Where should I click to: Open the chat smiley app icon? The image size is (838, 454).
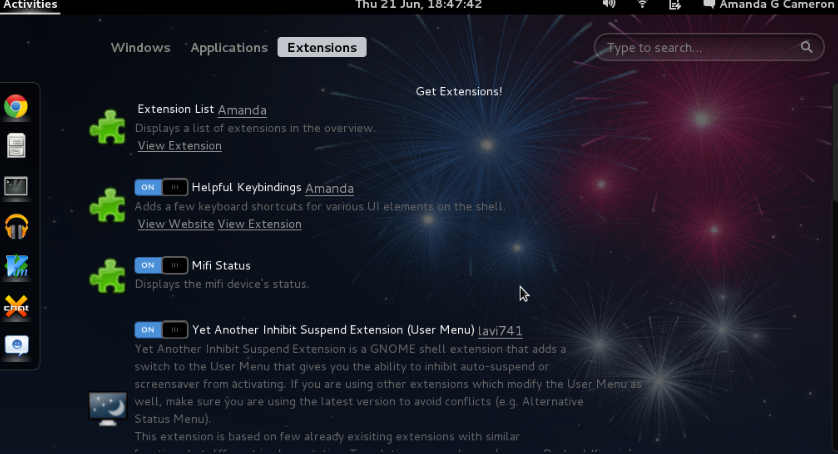[16, 346]
